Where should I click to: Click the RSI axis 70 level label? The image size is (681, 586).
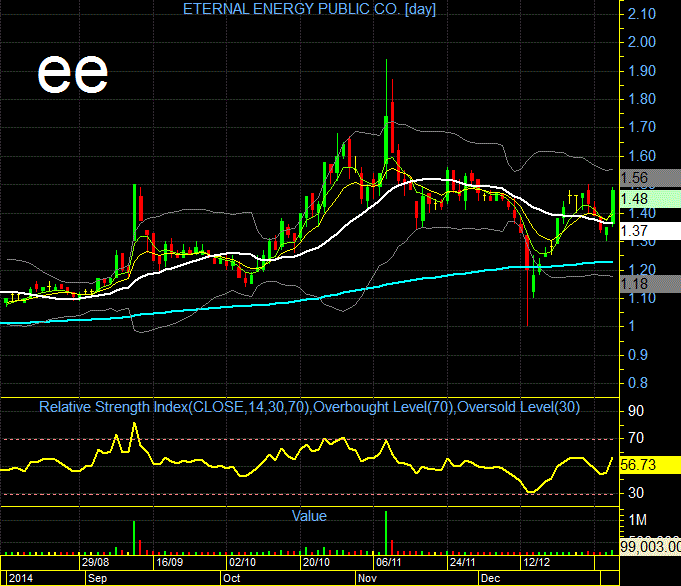tap(636, 438)
